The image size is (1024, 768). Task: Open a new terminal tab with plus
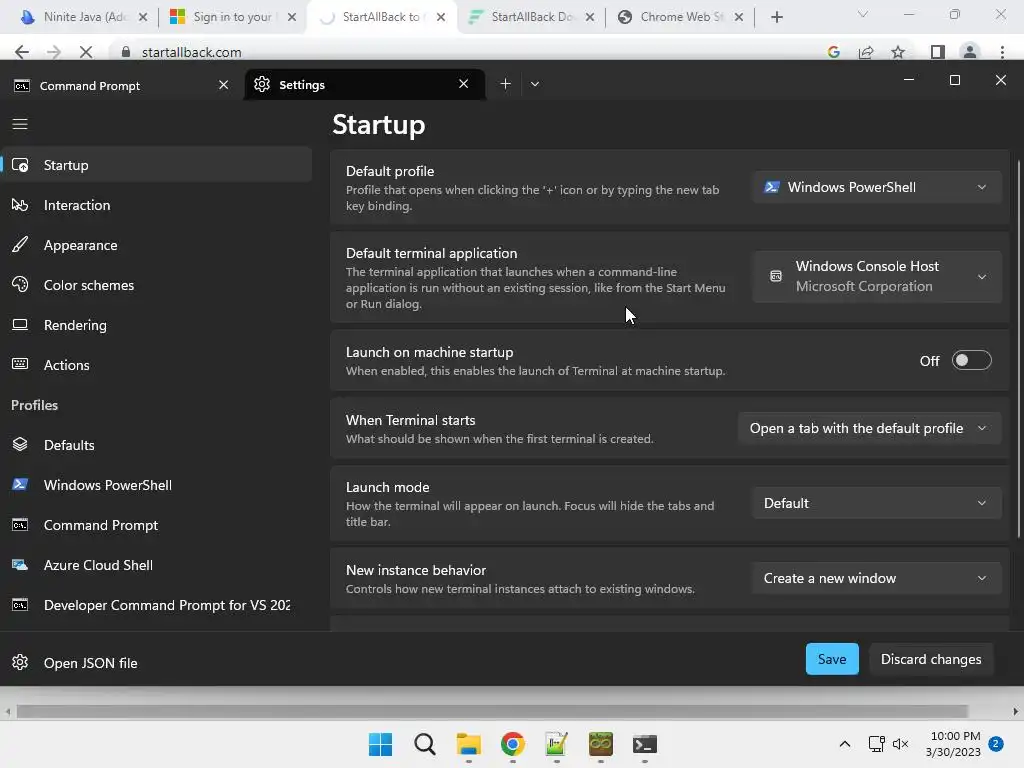click(x=505, y=84)
